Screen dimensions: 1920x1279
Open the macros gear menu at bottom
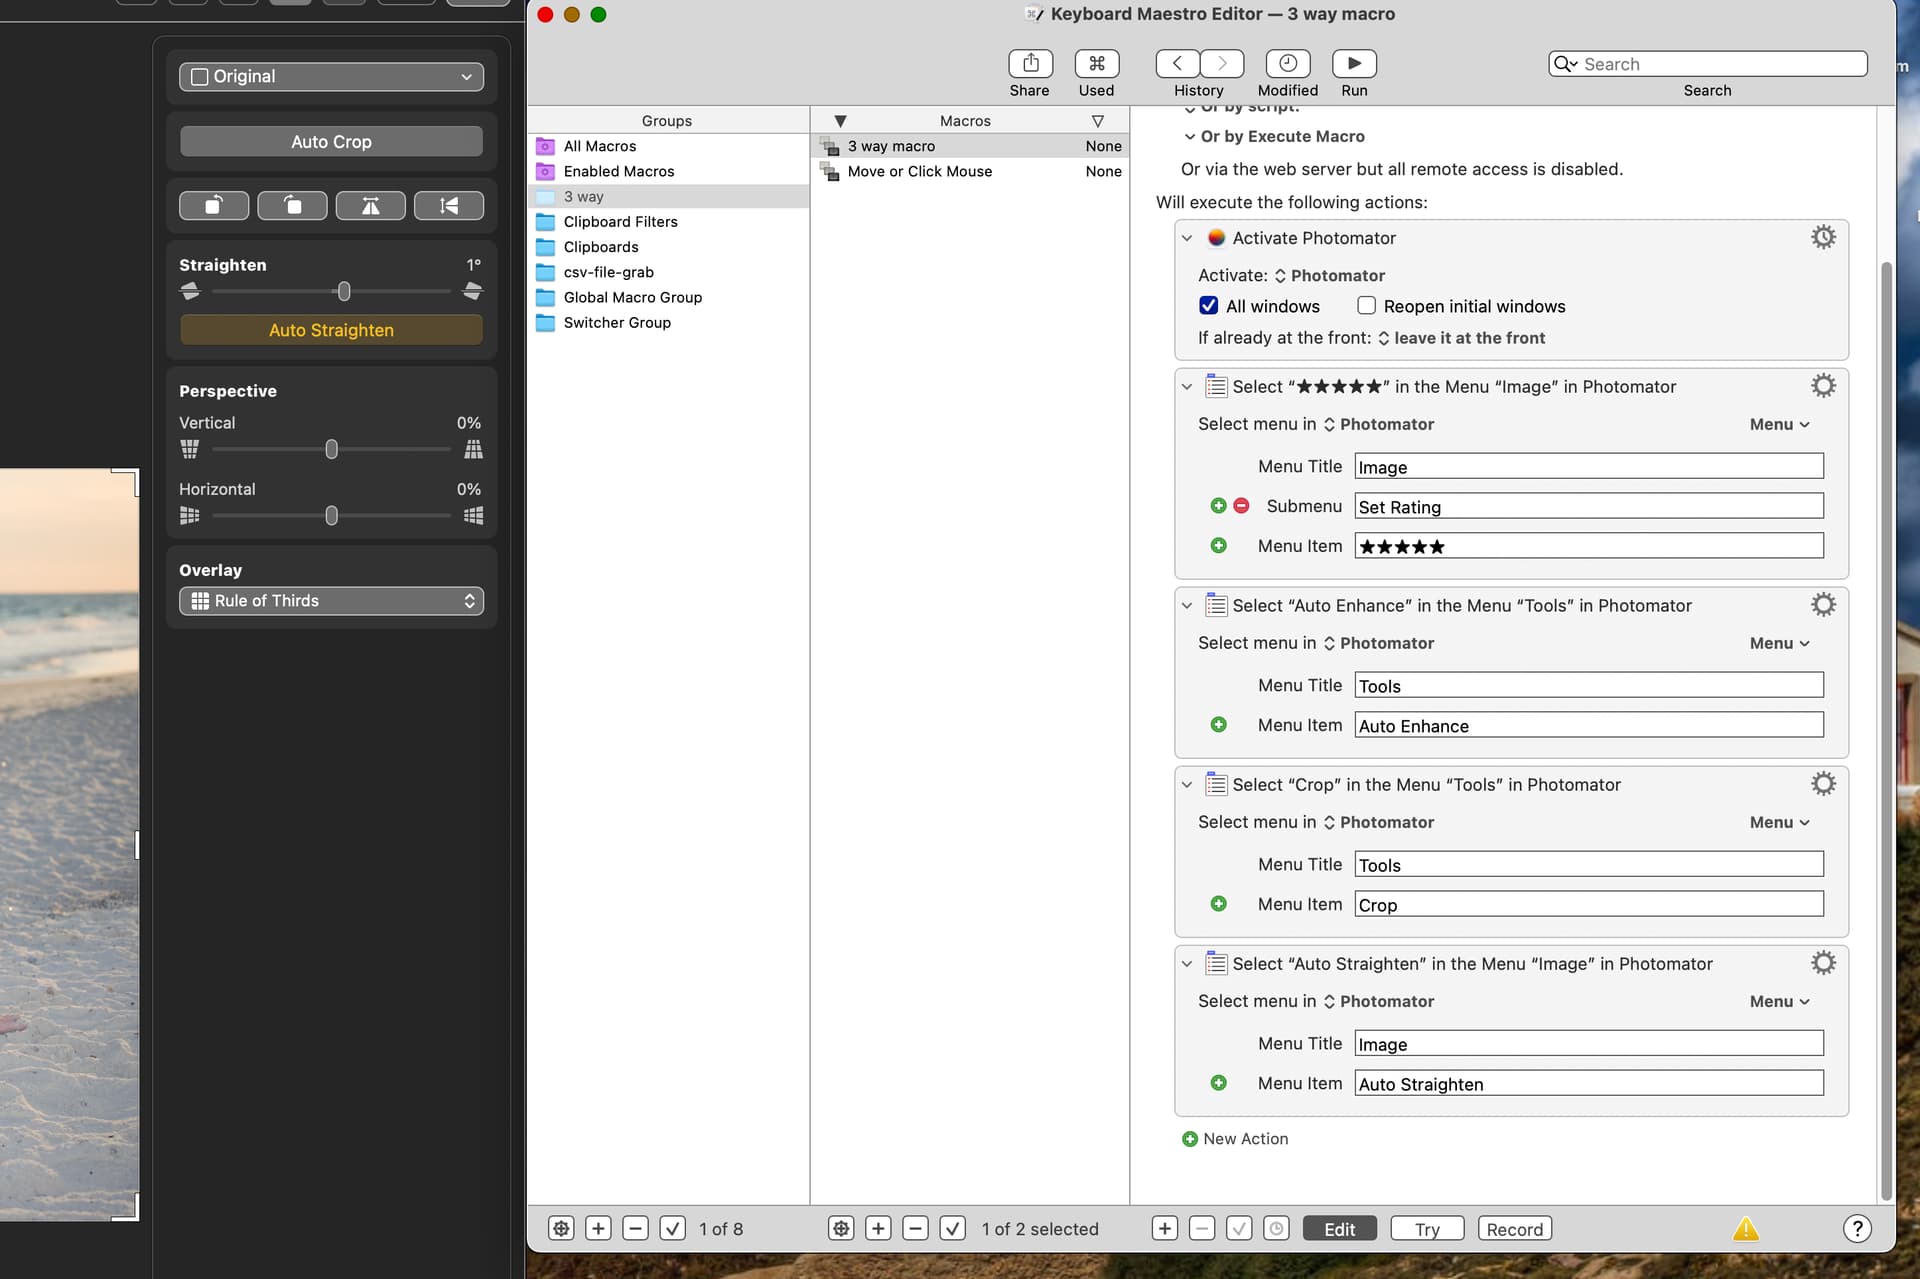point(841,1229)
